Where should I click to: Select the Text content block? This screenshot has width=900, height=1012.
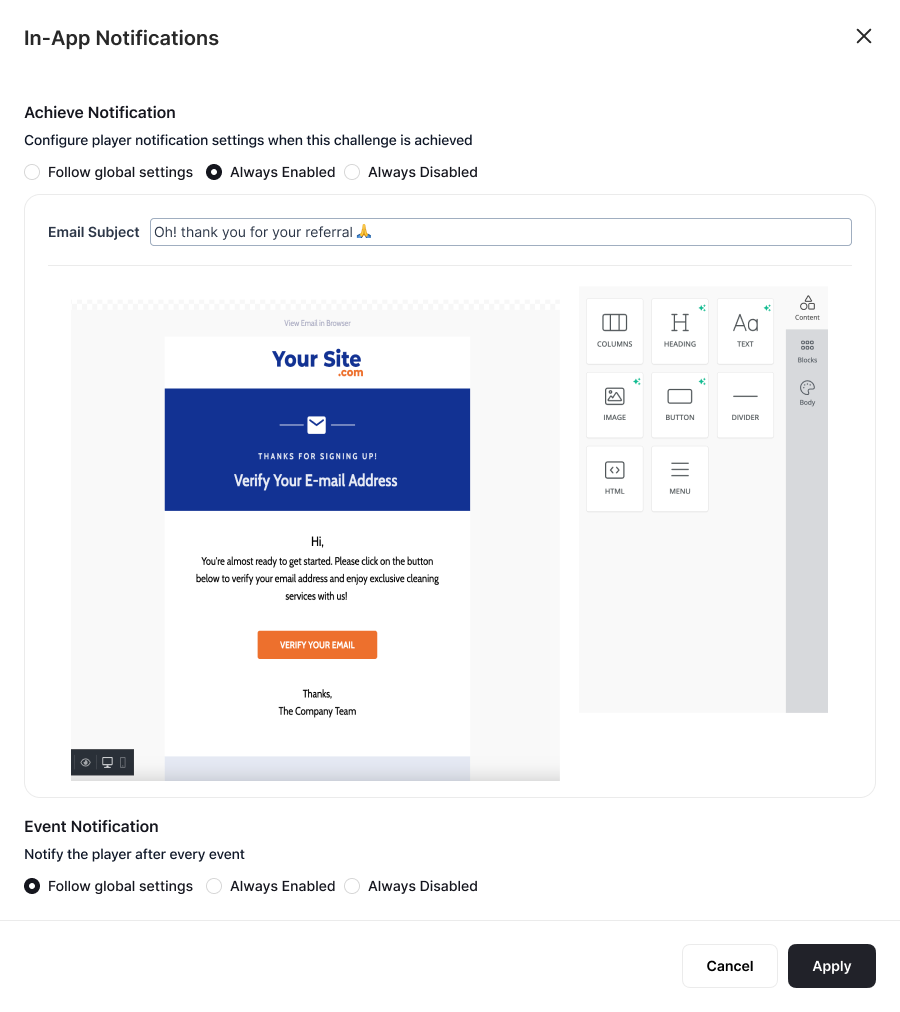(x=744, y=330)
